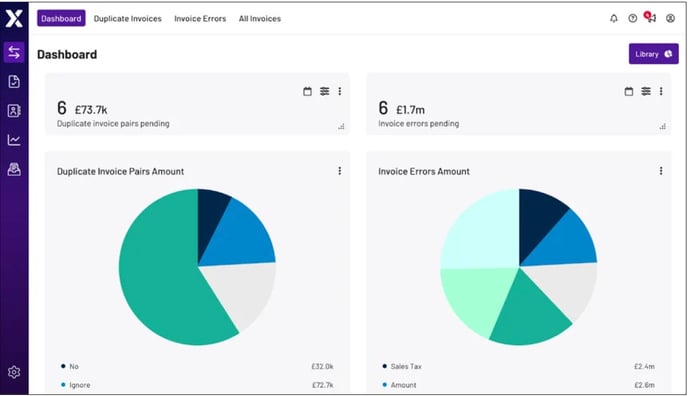Viewport: 688px width, 396px height.
Task: Open the transfer arrows sidebar section
Action: coord(14,52)
